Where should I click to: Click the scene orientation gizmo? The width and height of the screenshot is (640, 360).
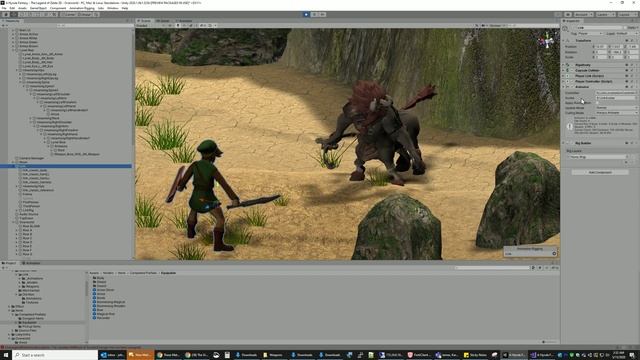(x=546, y=41)
